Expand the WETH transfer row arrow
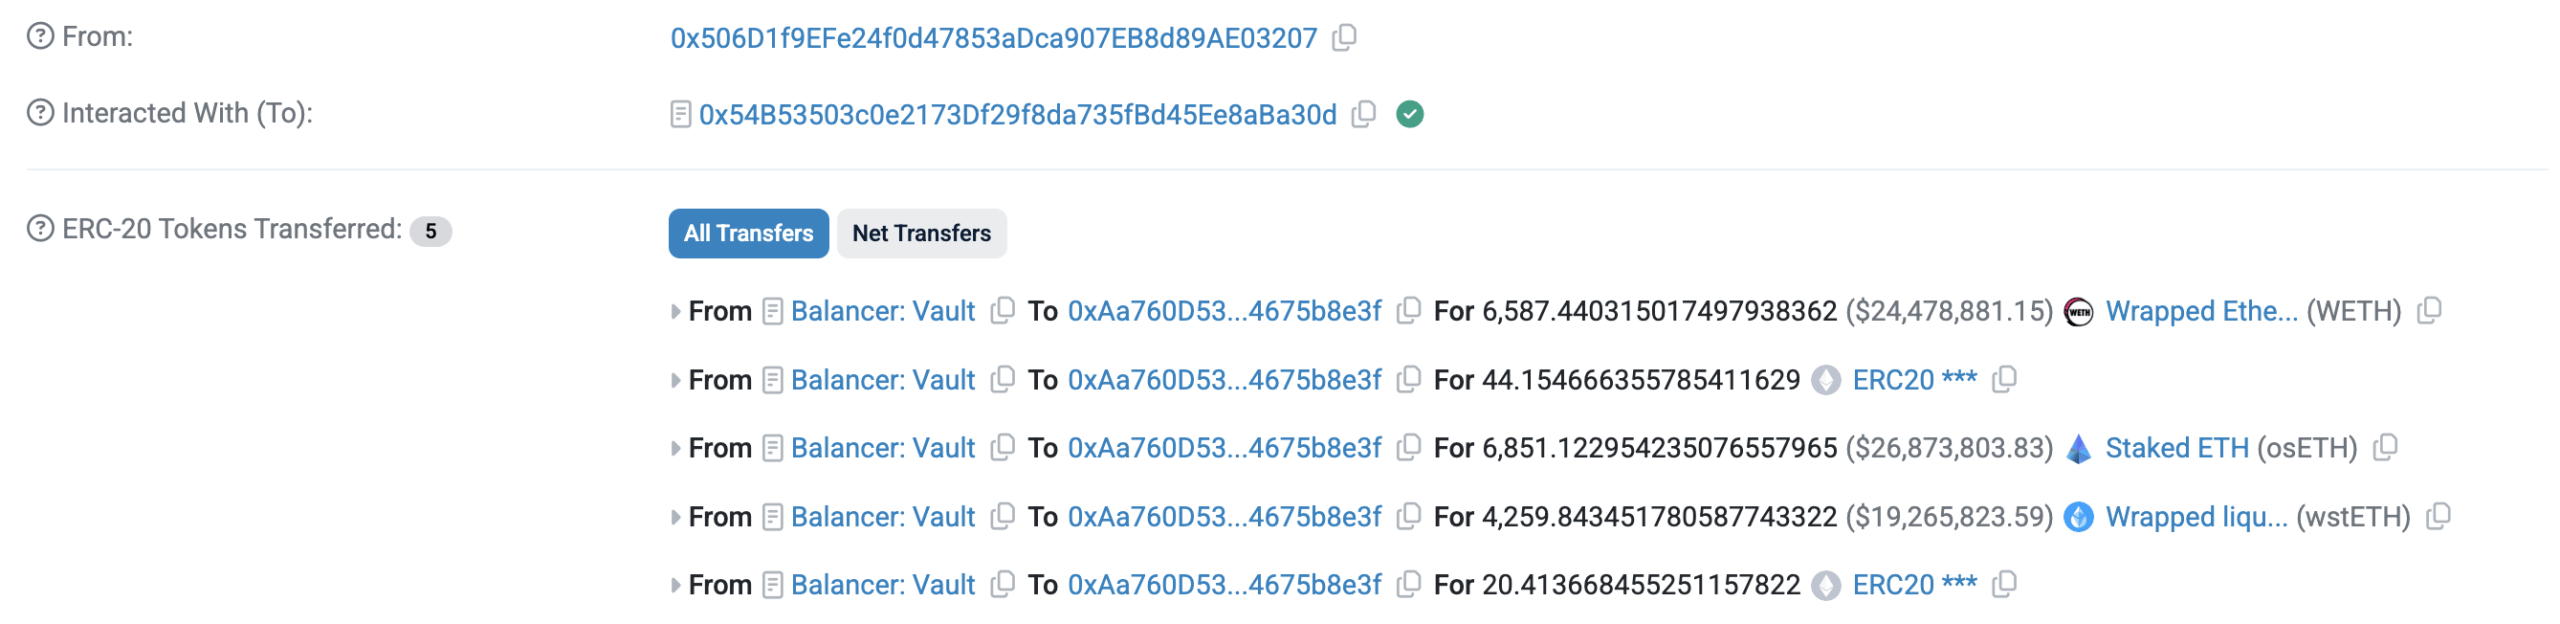The image size is (2560, 624). coord(676,312)
